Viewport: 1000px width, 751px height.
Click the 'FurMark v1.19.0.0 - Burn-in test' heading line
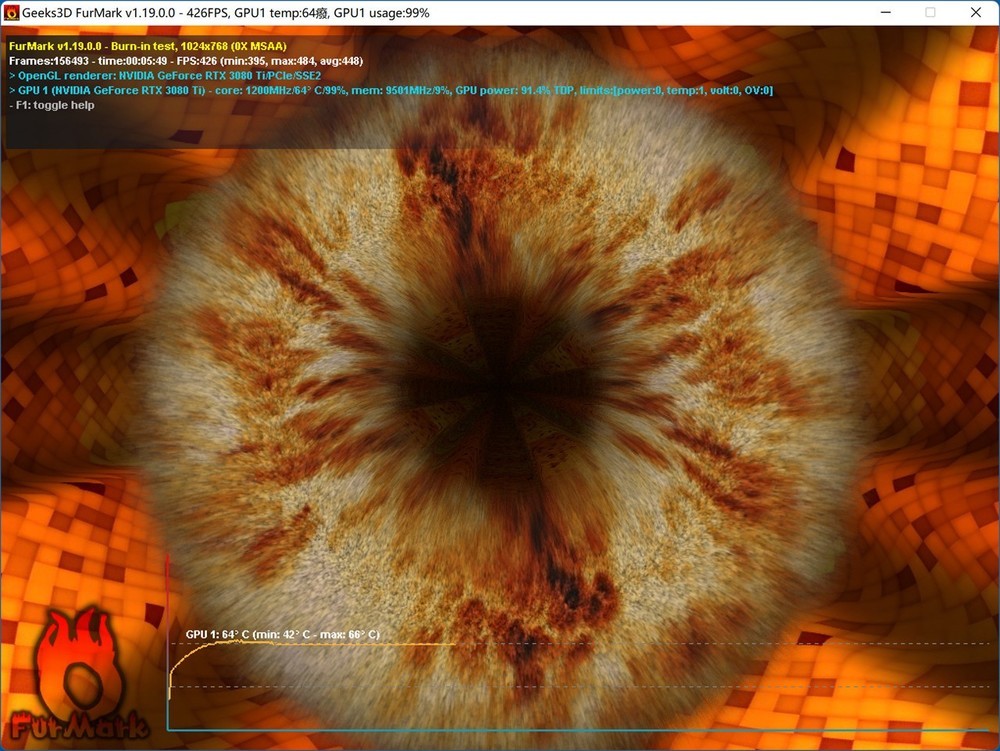click(148, 46)
